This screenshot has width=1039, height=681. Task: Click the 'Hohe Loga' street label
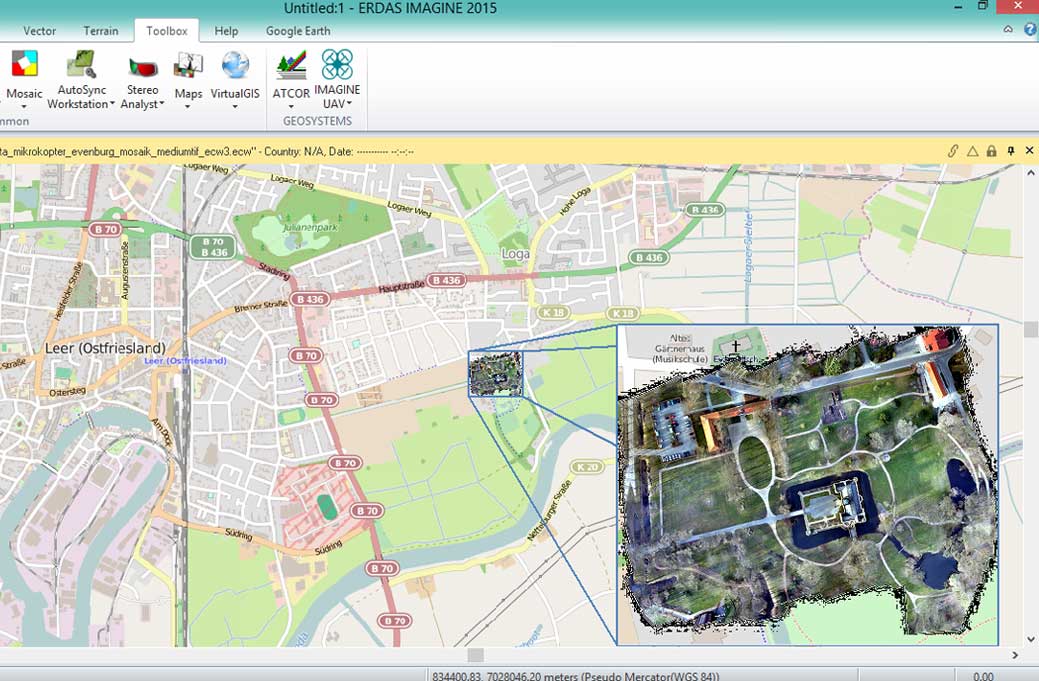574,201
